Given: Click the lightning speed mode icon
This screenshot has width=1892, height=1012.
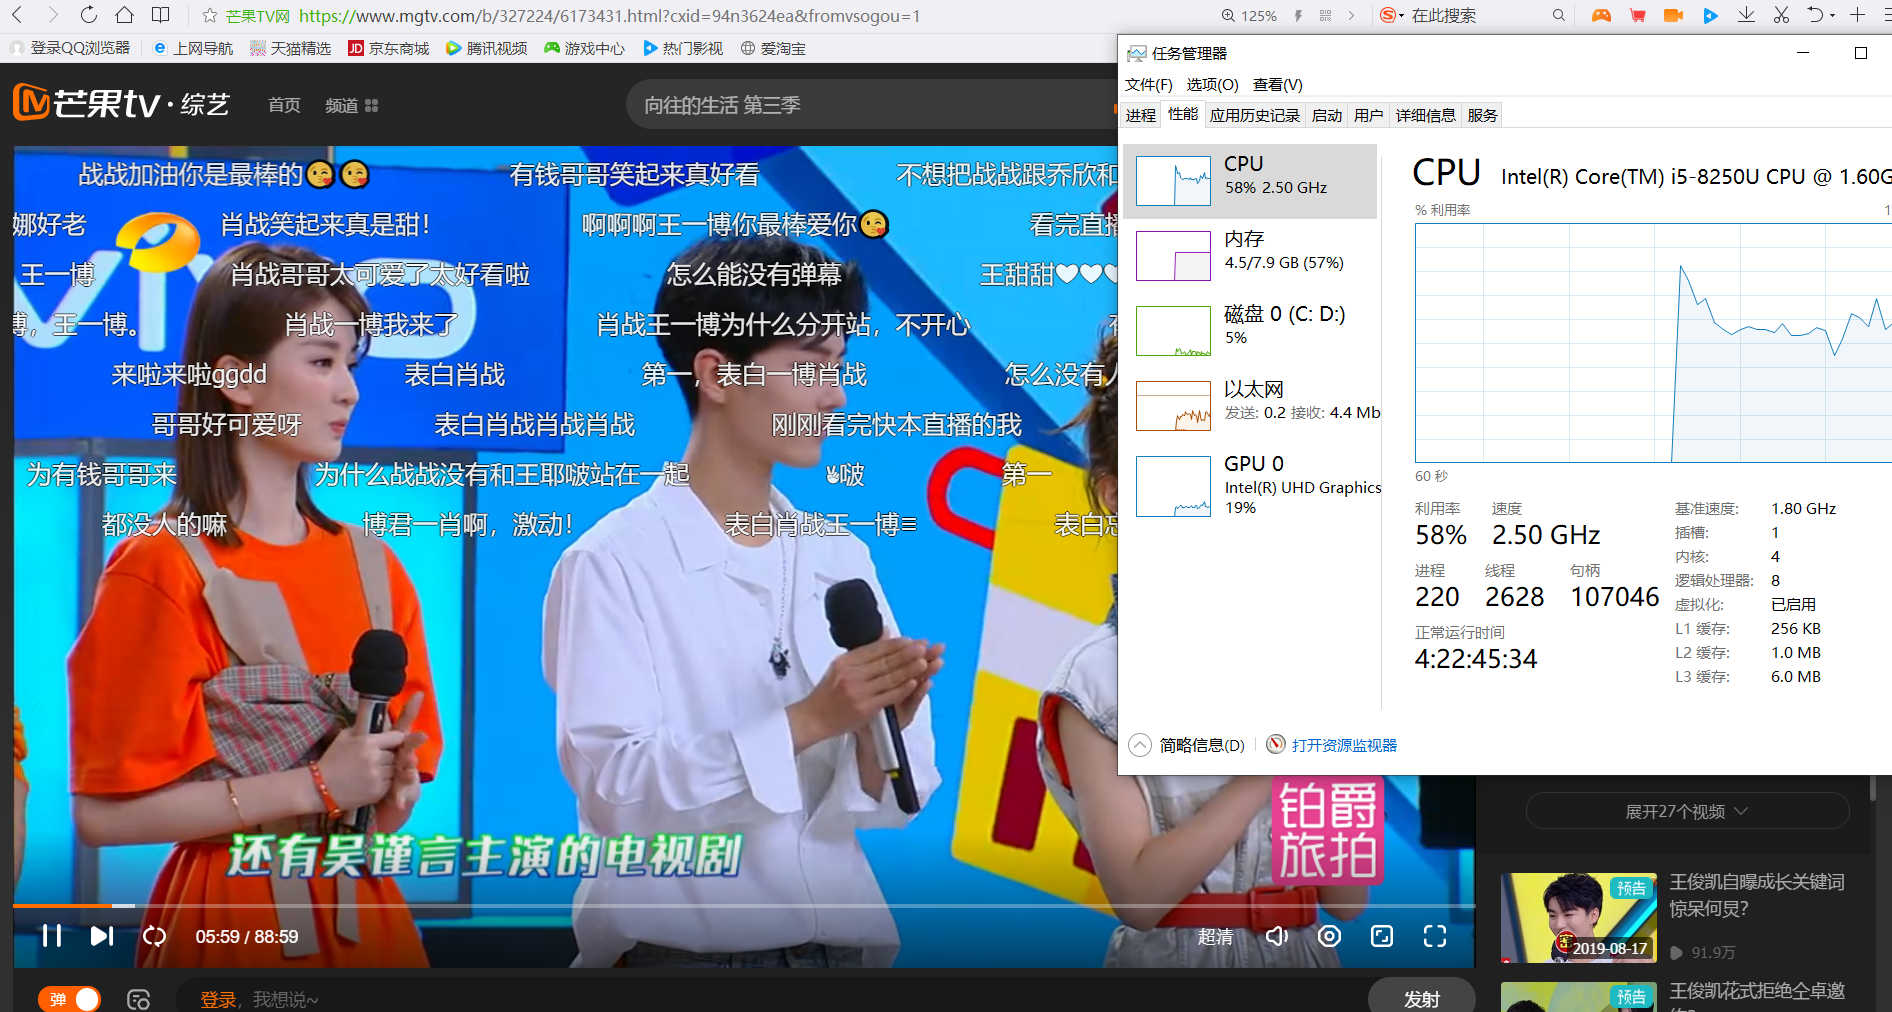Looking at the screenshot, I should tap(1298, 16).
